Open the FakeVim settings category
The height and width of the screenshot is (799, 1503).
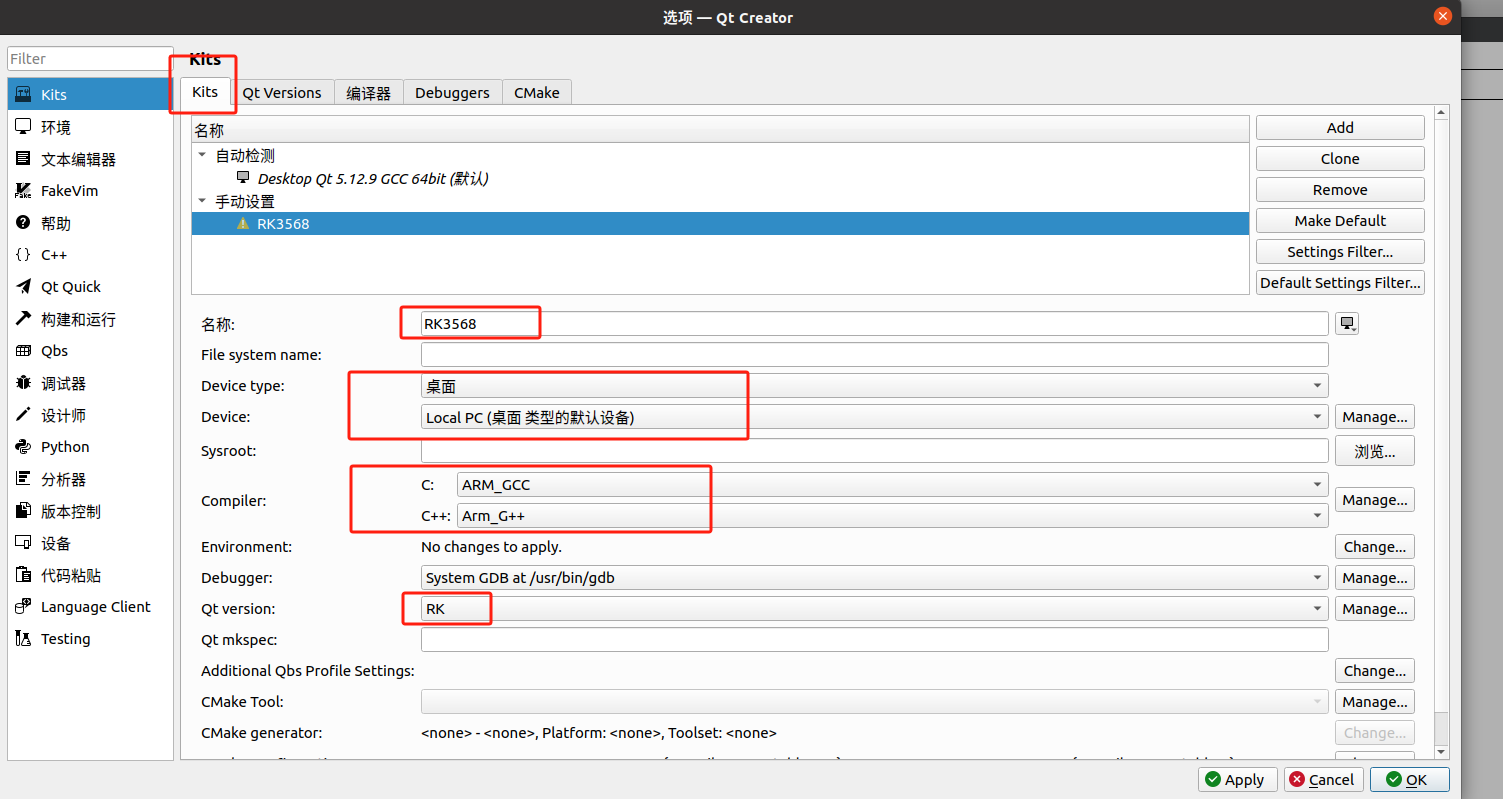[69, 191]
